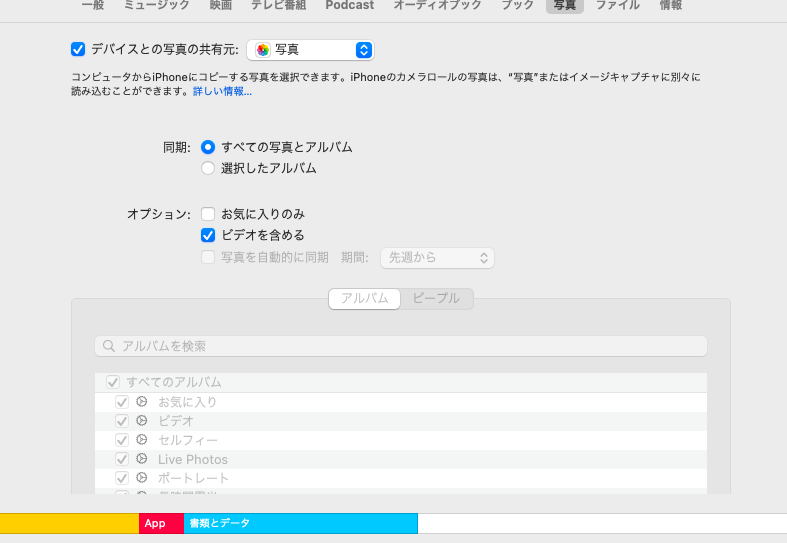The height and width of the screenshot is (543, 787).
Task: Select the セルフィー album name
Action: [x=188, y=441]
